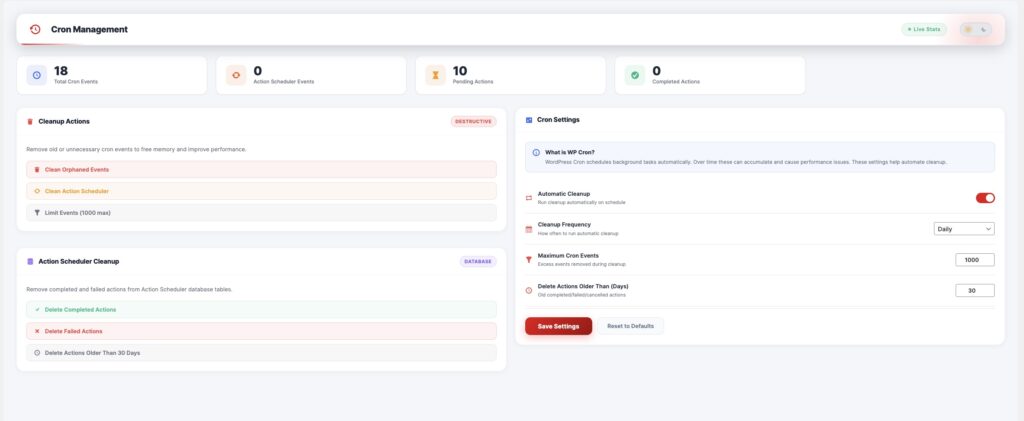Click the info icon beside What is WP Cron

click(x=536, y=152)
